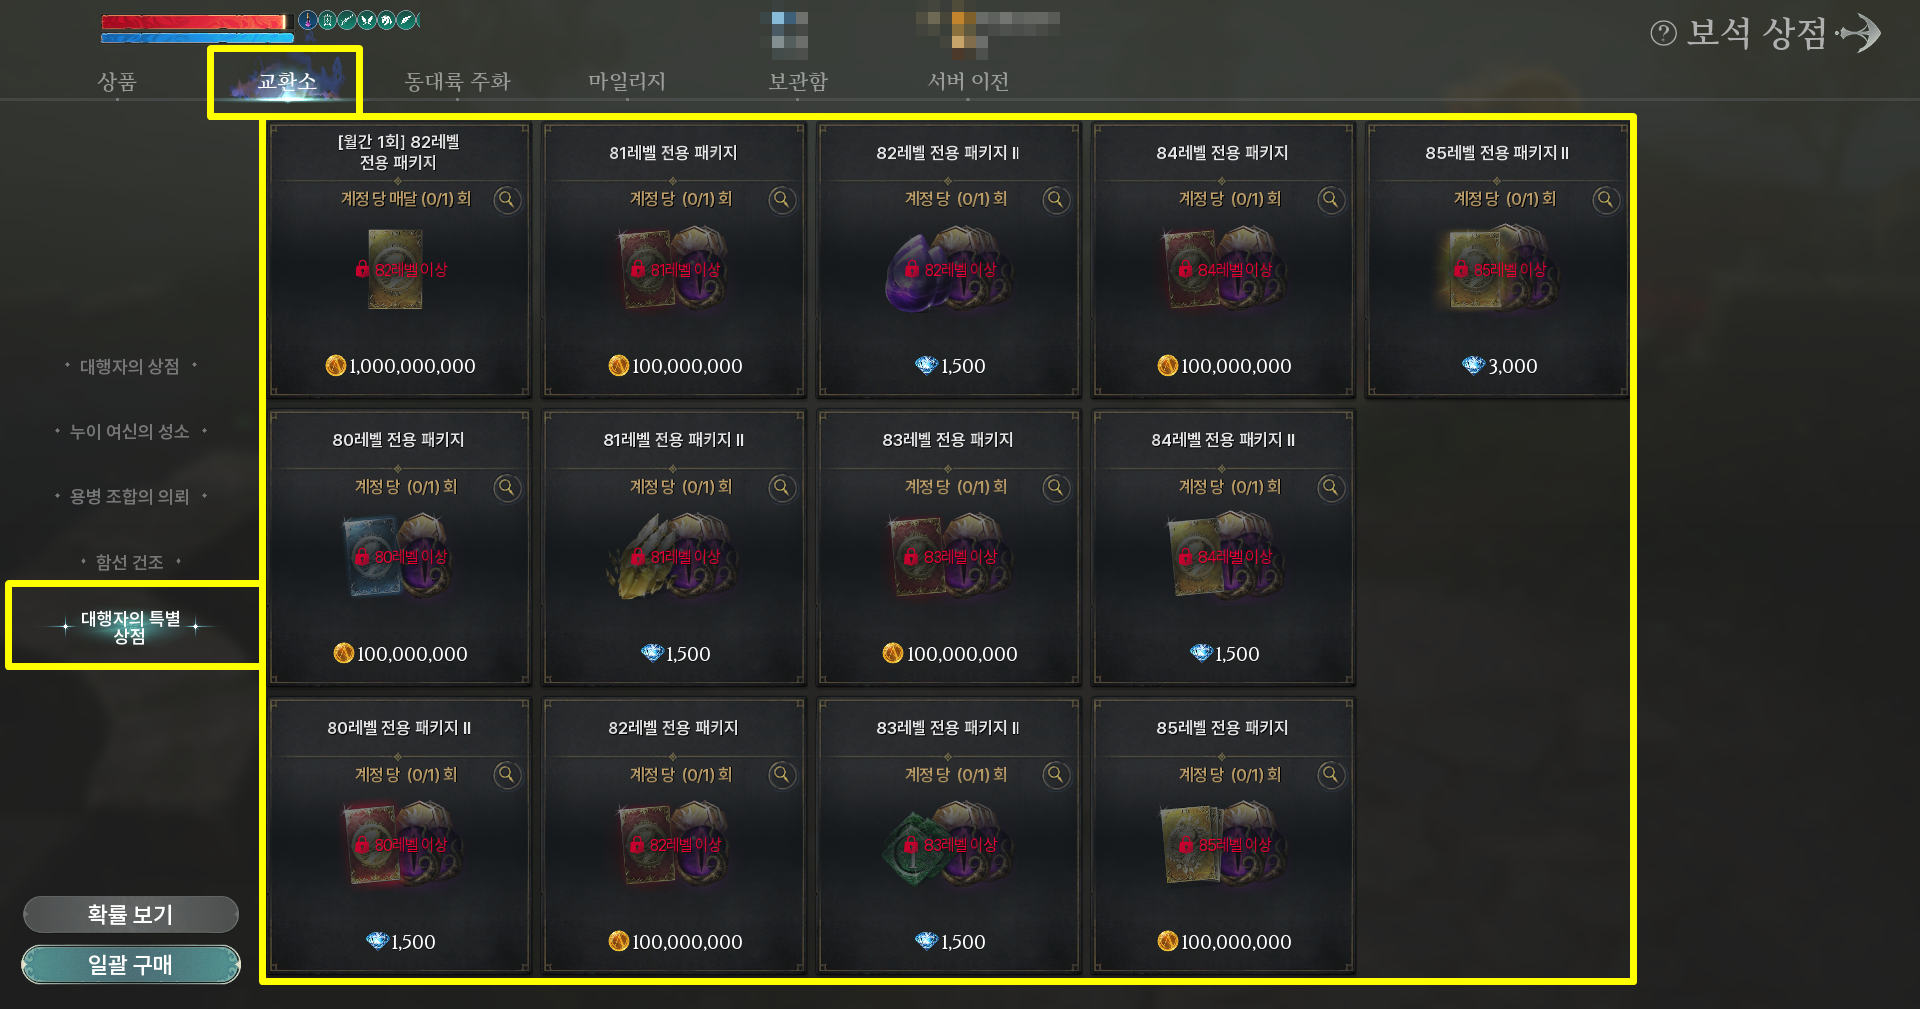This screenshot has height=1009, width=1920.
Task: Click the 확률 보기 button
Action: point(130,914)
